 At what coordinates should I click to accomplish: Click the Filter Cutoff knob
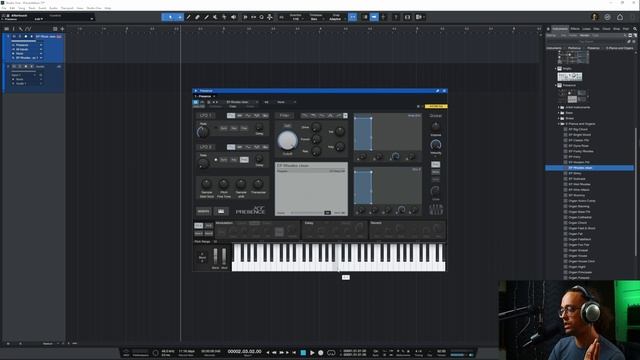point(287,140)
